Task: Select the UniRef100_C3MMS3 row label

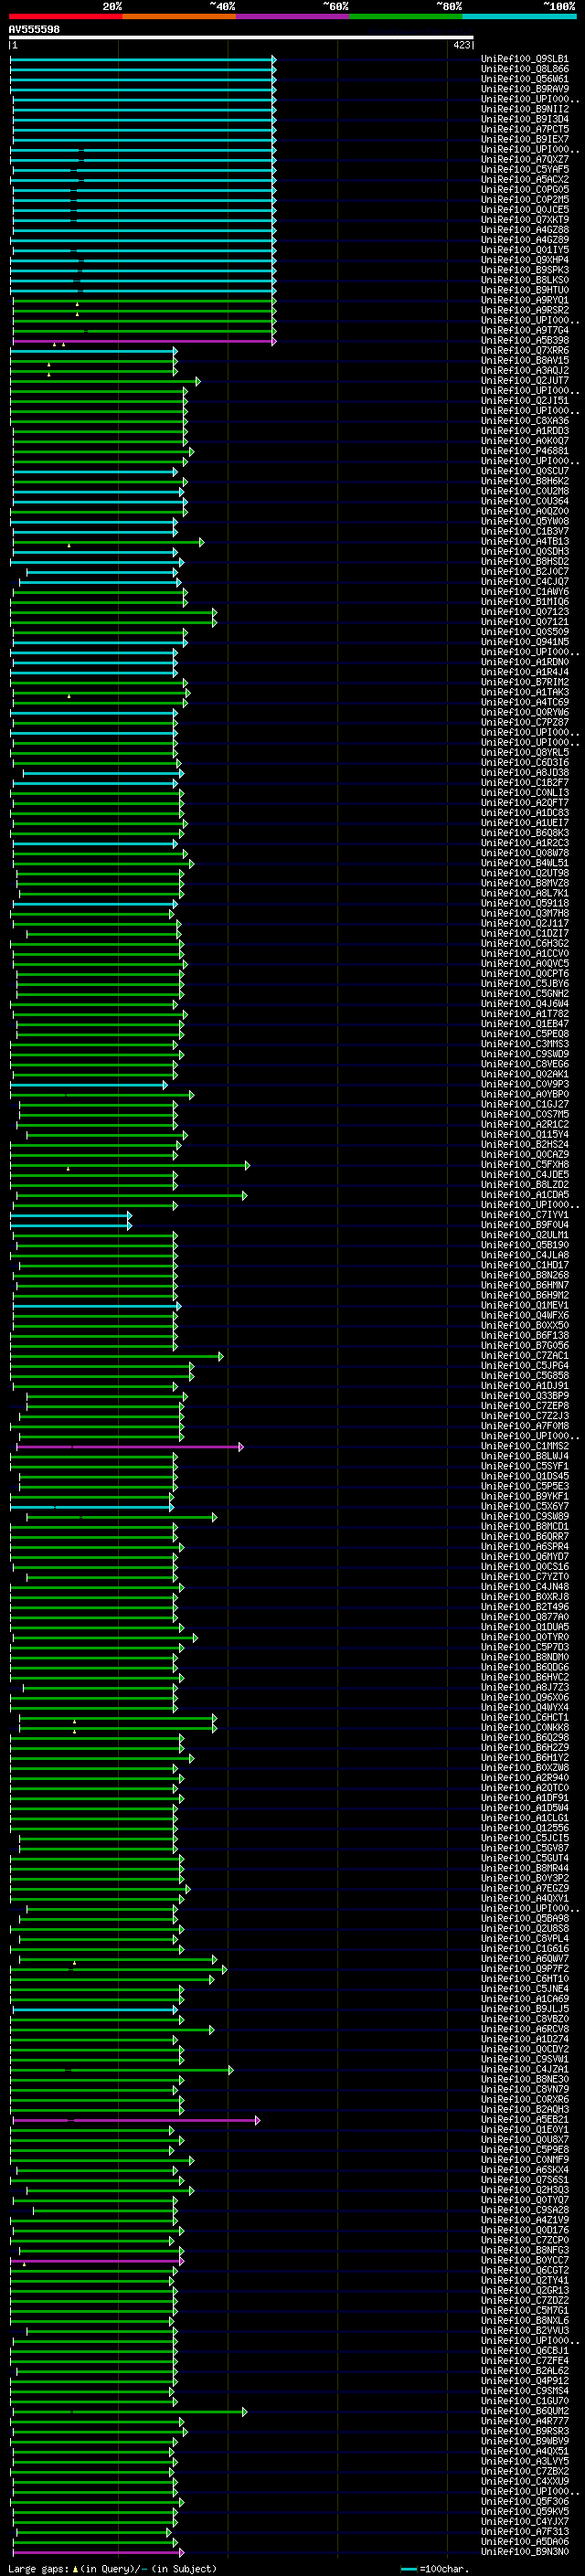Action: [x=525, y=1043]
